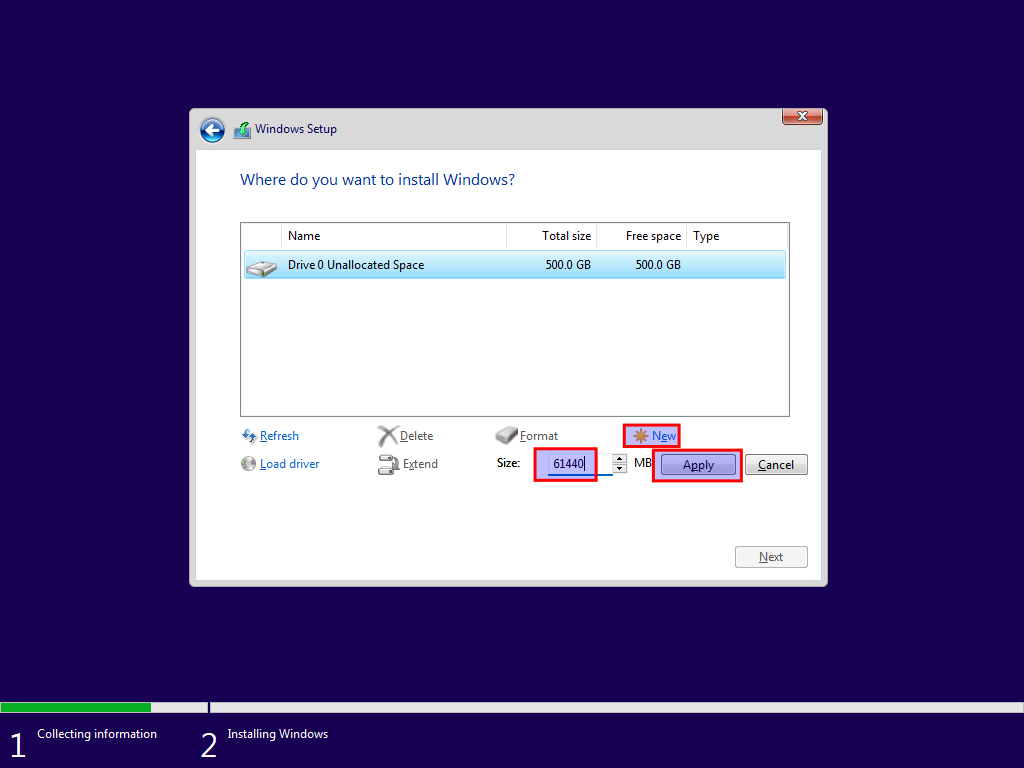Click the blue back arrow button
This screenshot has width=1024, height=768.
tap(212, 130)
